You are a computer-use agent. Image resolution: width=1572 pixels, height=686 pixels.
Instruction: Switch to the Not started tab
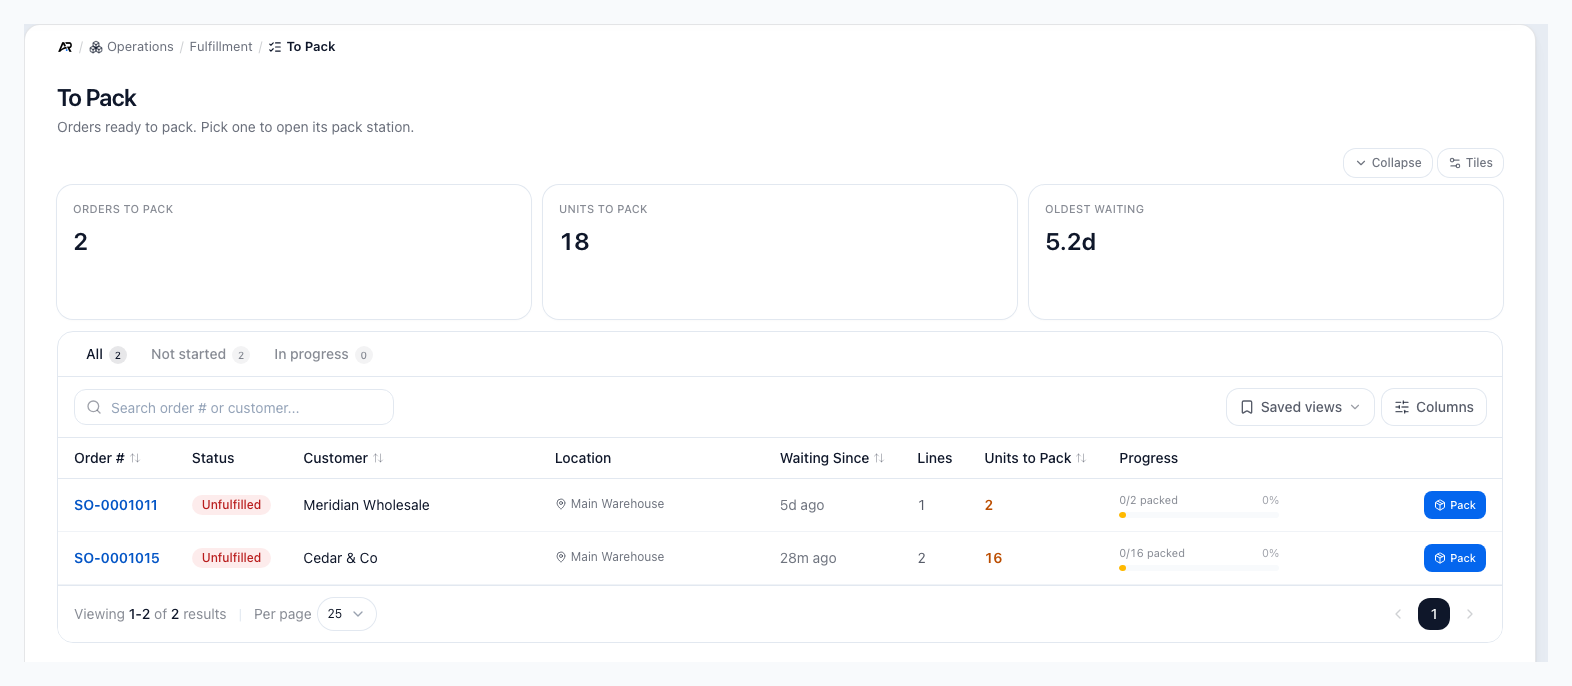199,354
